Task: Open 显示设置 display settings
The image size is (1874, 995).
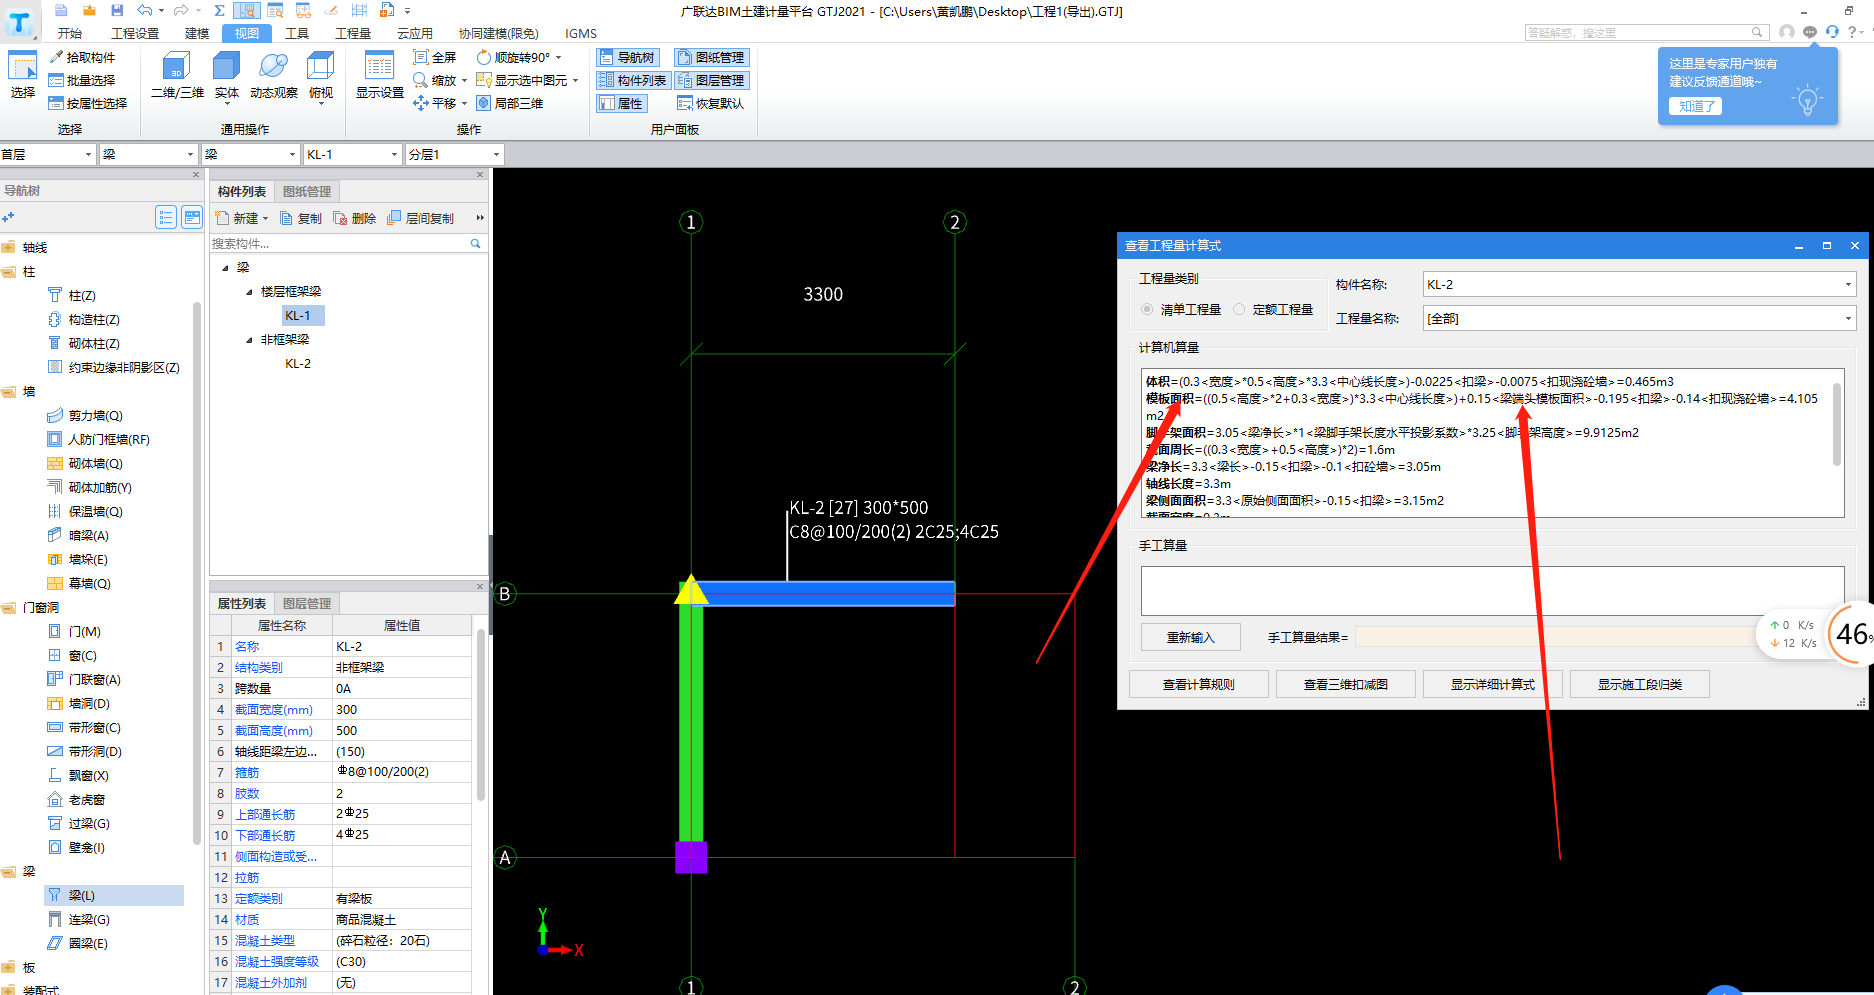Action: point(380,76)
